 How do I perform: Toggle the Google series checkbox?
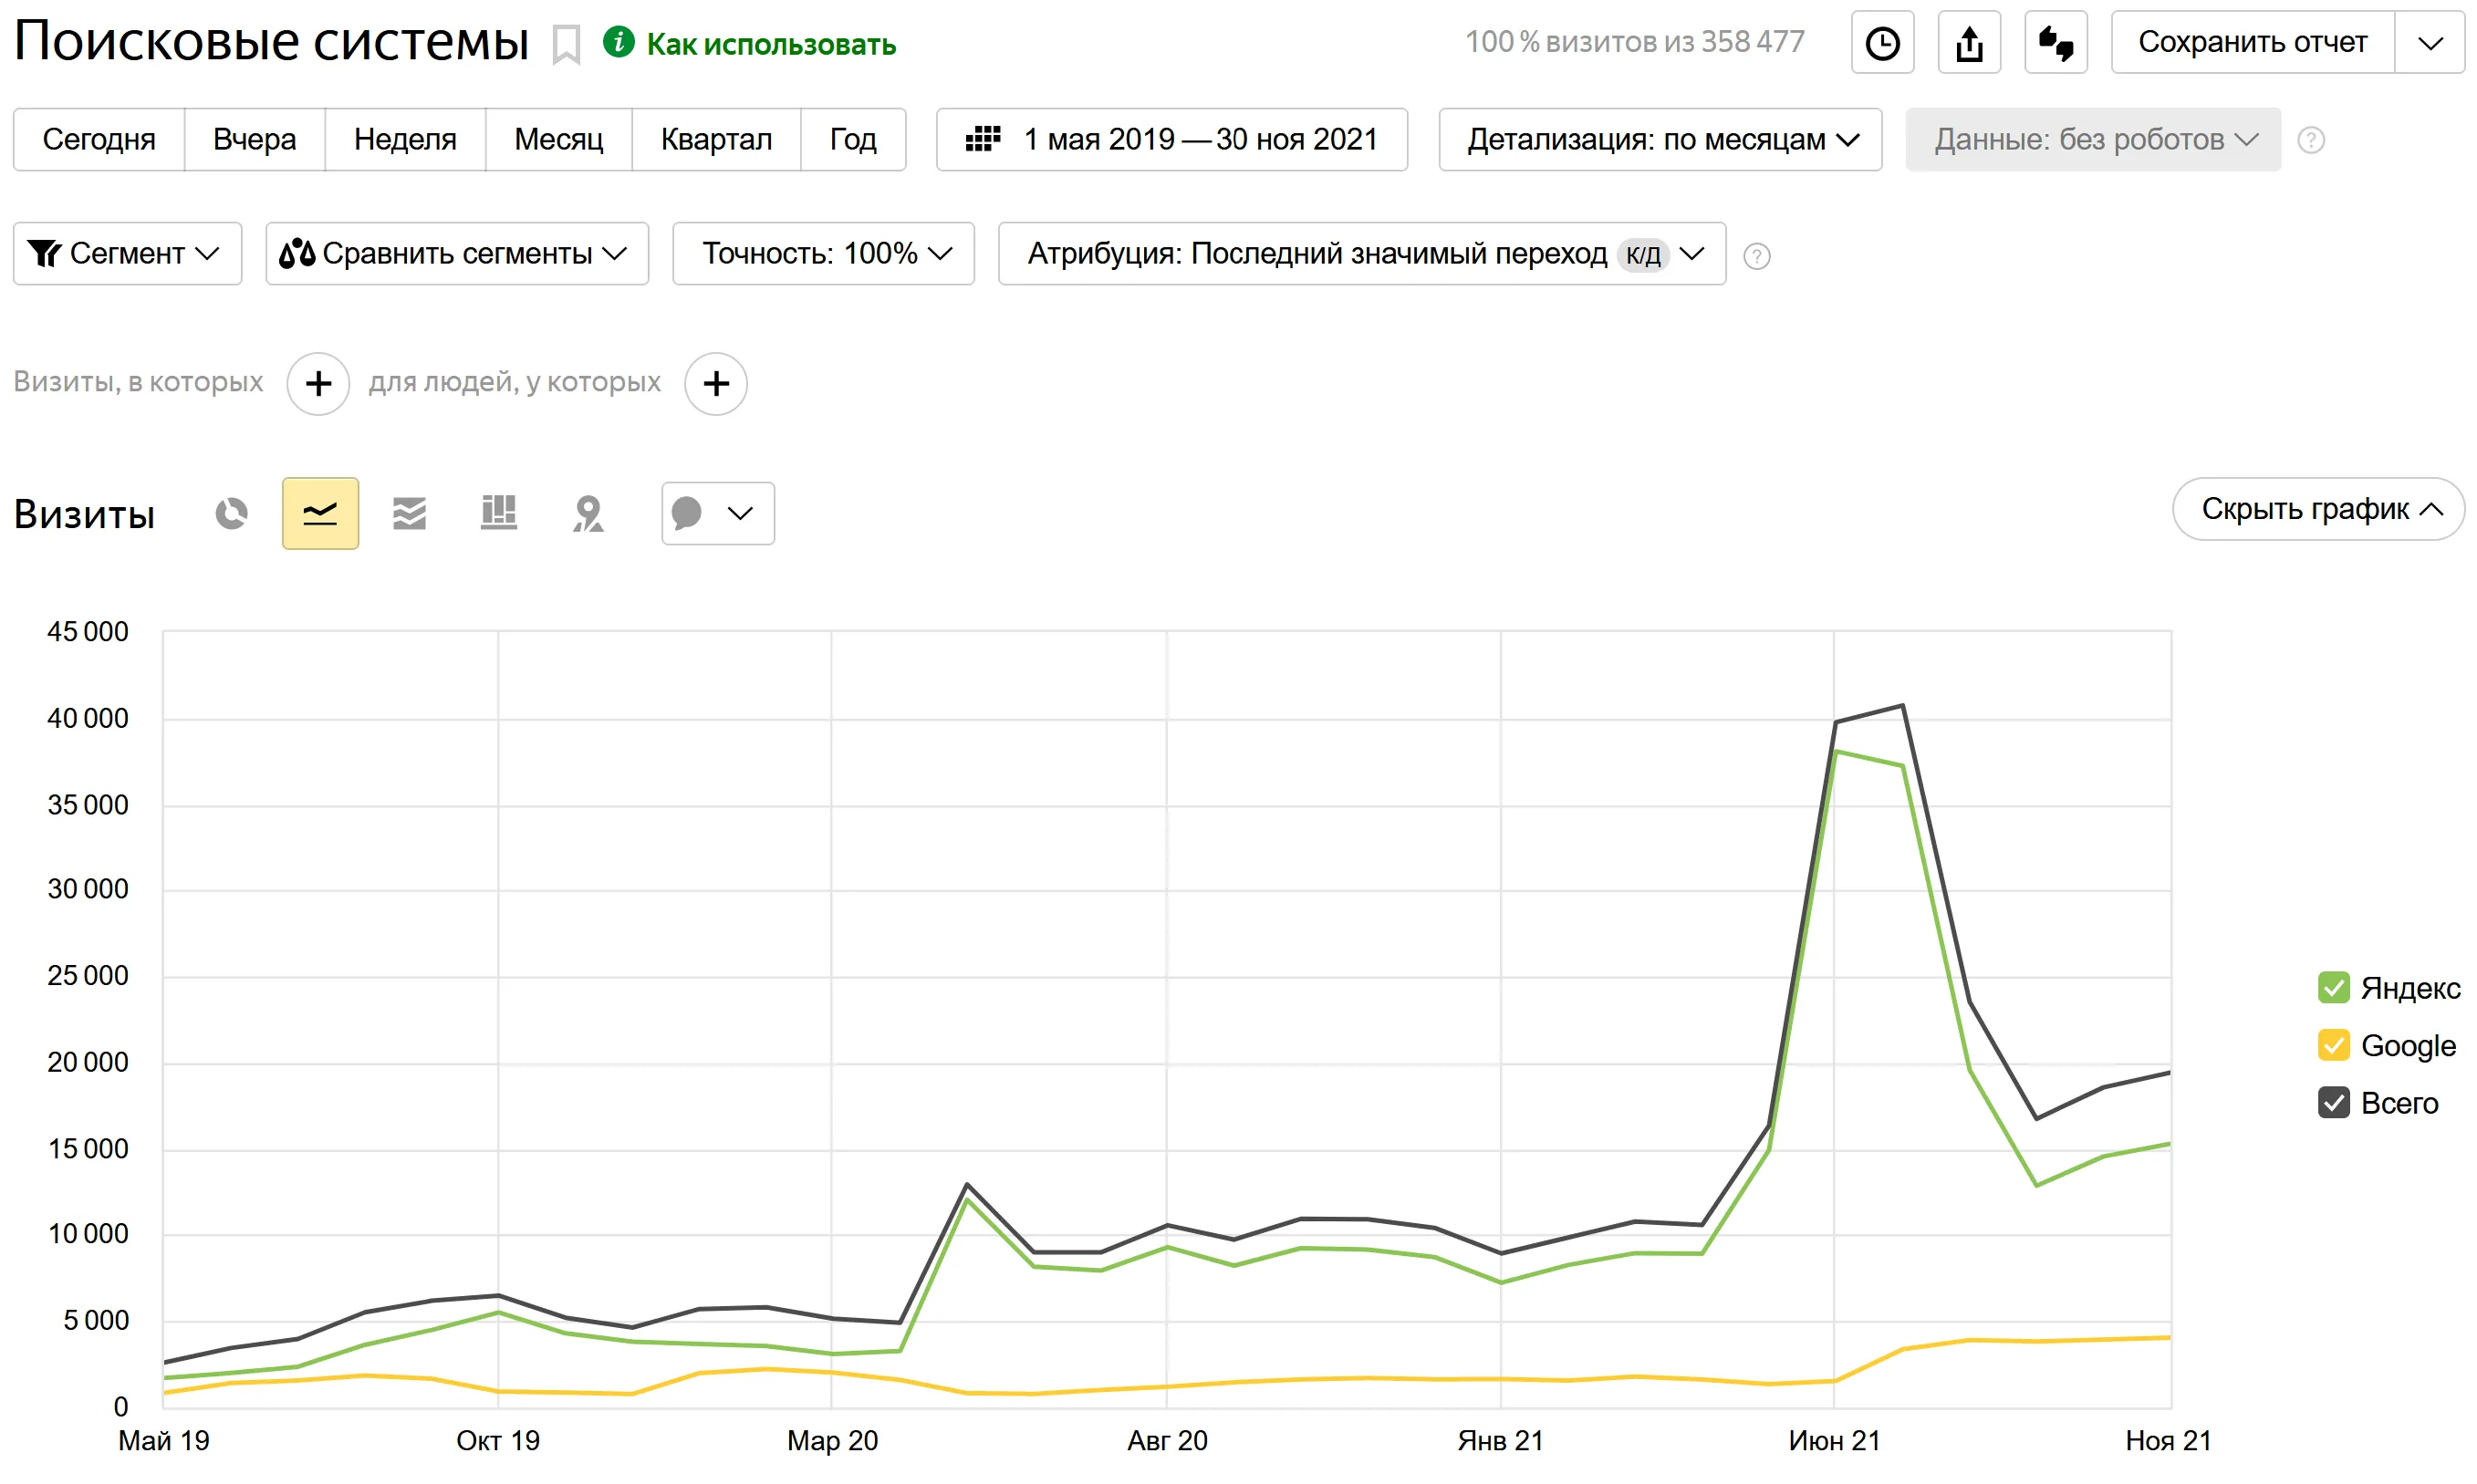click(2332, 1045)
